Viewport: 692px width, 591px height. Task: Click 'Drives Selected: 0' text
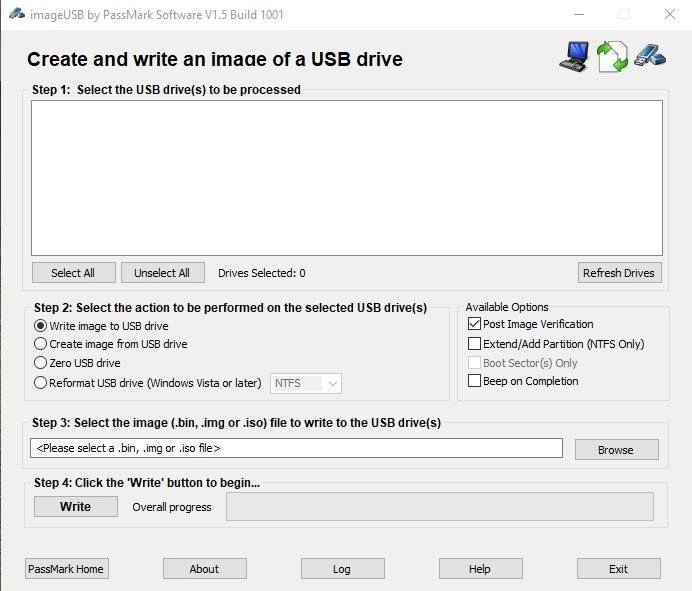pyautogui.click(x=262, y=273)
